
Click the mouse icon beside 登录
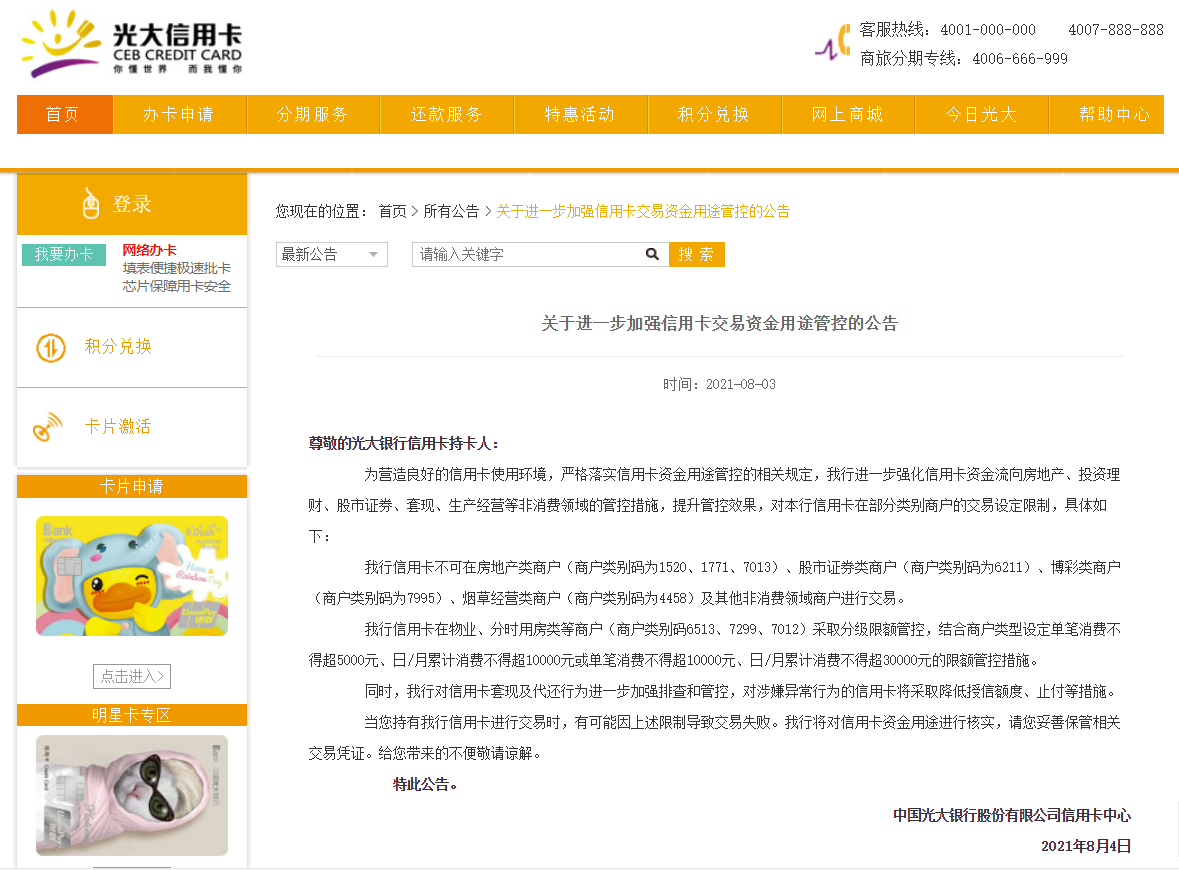point(91,203)
